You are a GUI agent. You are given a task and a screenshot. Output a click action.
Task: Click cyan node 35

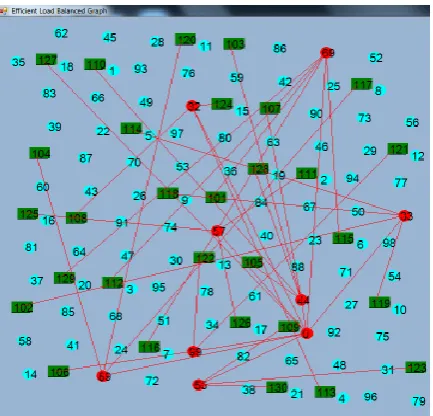(x=18, y=62)
